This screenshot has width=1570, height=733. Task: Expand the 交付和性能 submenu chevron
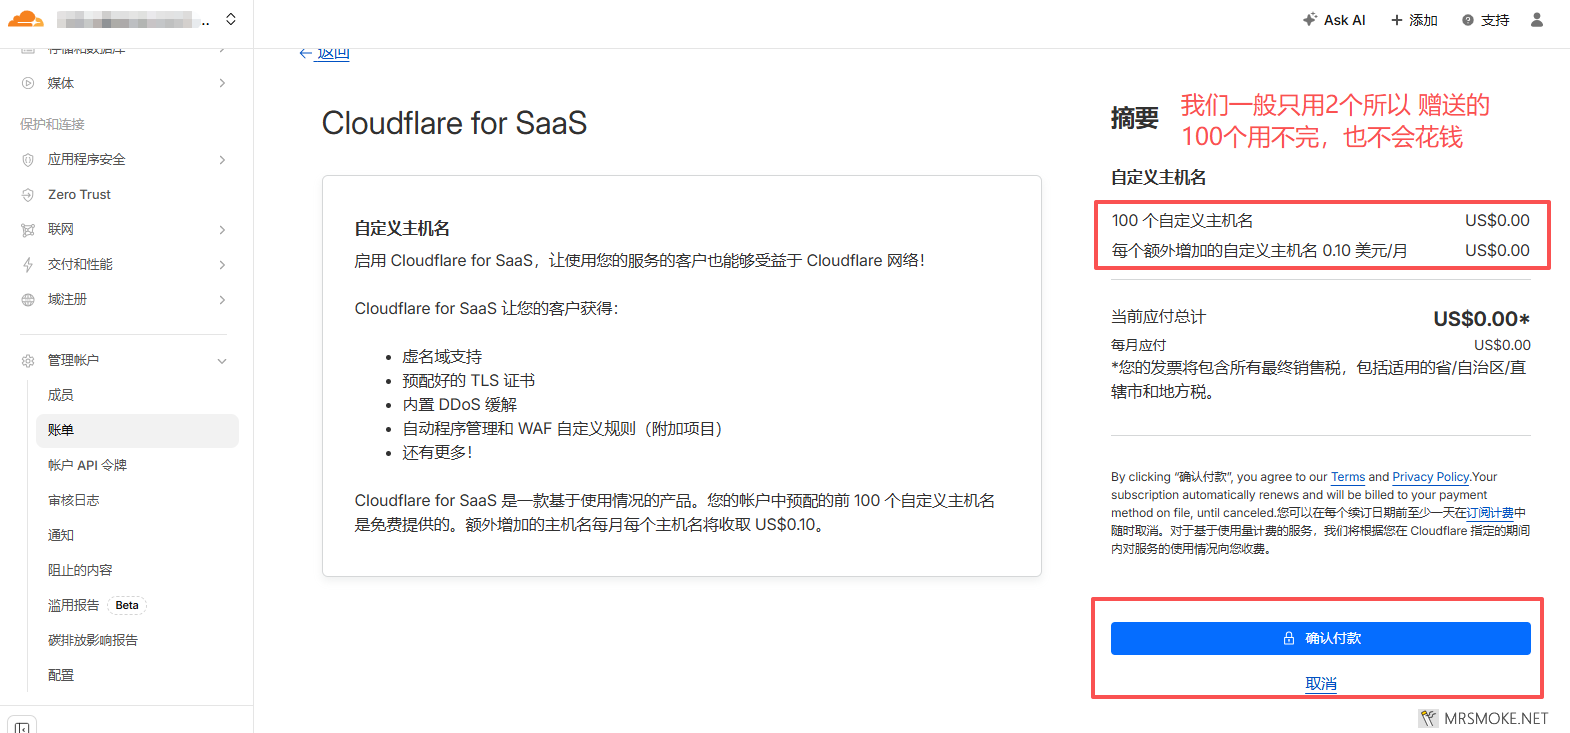(222, 265)
